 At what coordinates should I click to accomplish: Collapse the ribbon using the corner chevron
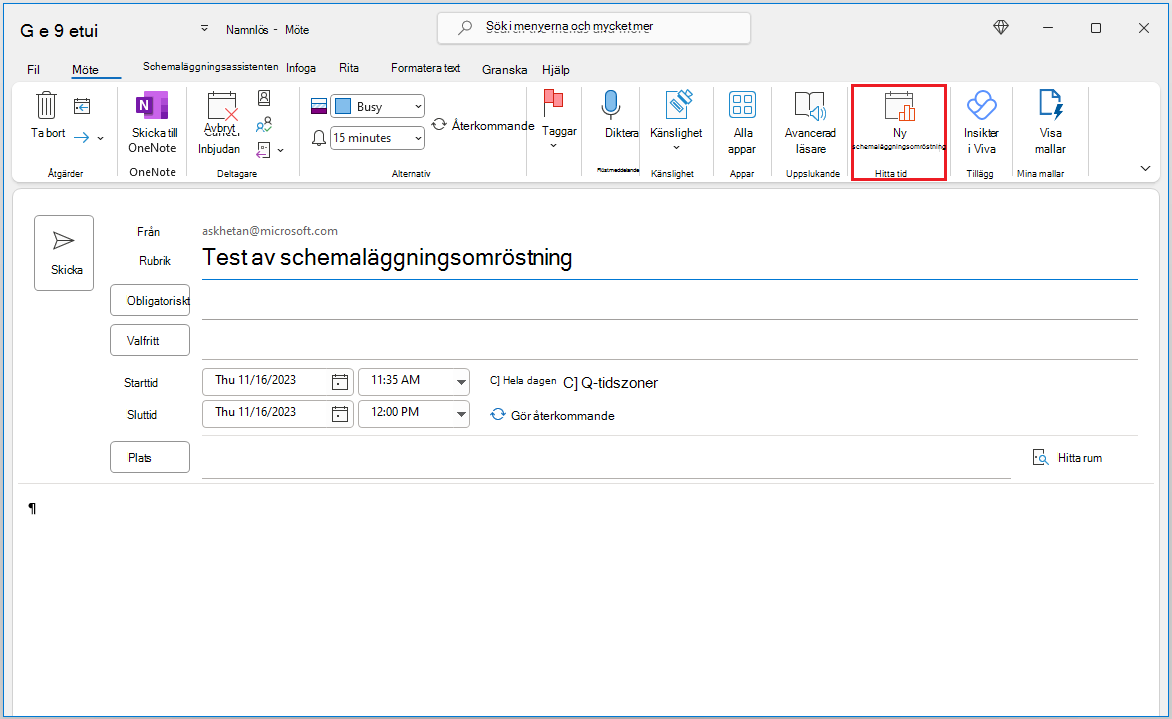pos(1145,168)
